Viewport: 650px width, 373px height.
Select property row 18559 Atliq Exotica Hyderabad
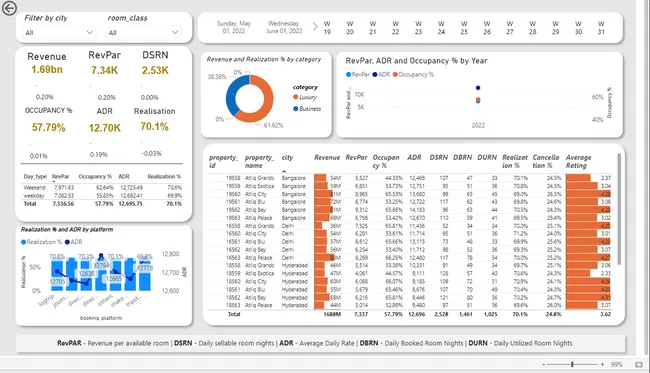(409, 274)
